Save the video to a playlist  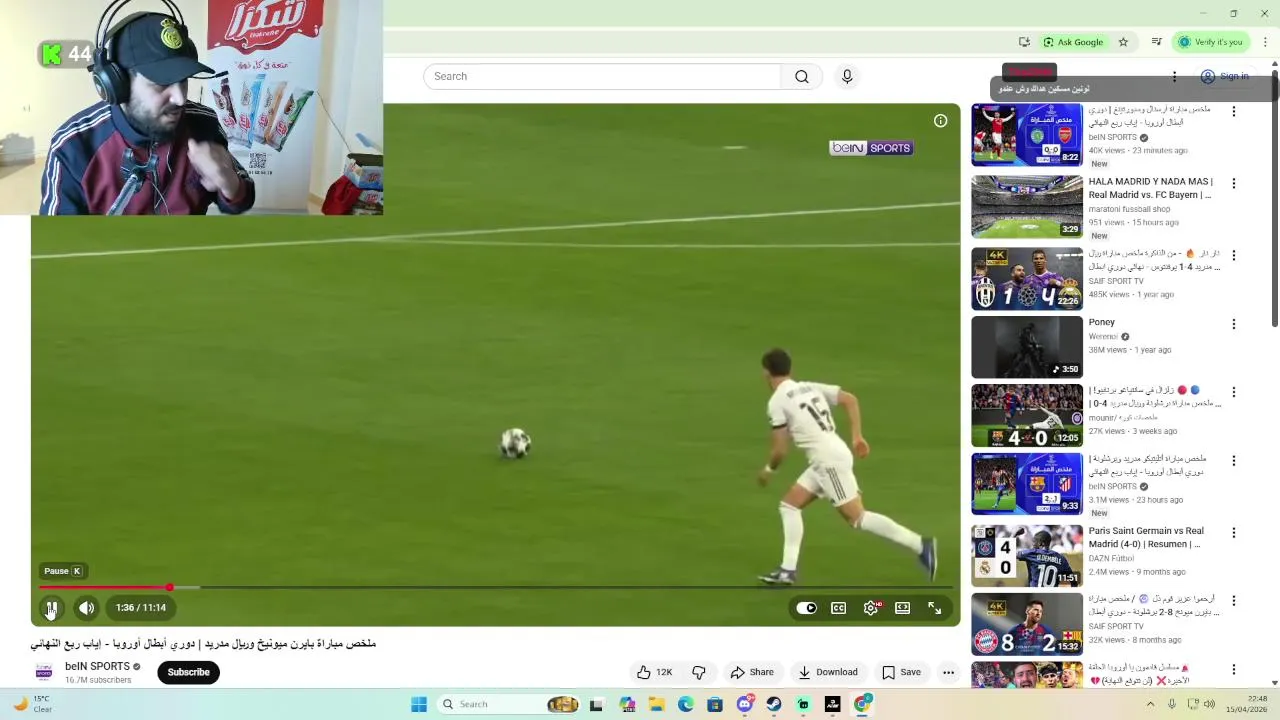click(901, 672)
